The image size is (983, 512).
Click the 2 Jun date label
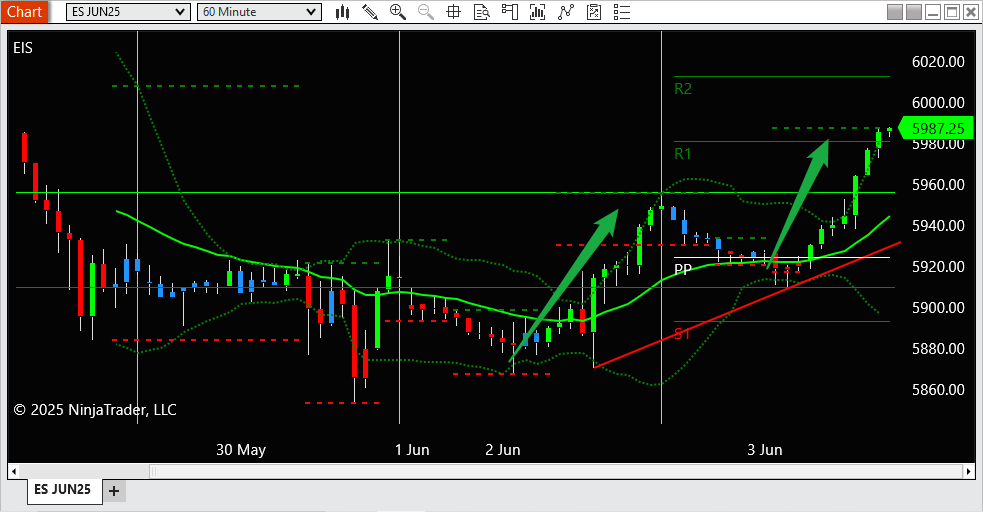(503, 450)
